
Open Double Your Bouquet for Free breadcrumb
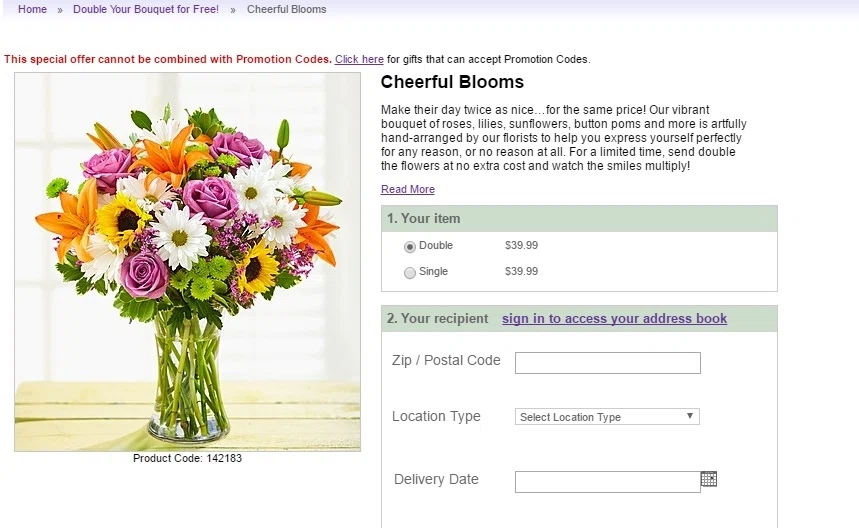pos(146,9)
